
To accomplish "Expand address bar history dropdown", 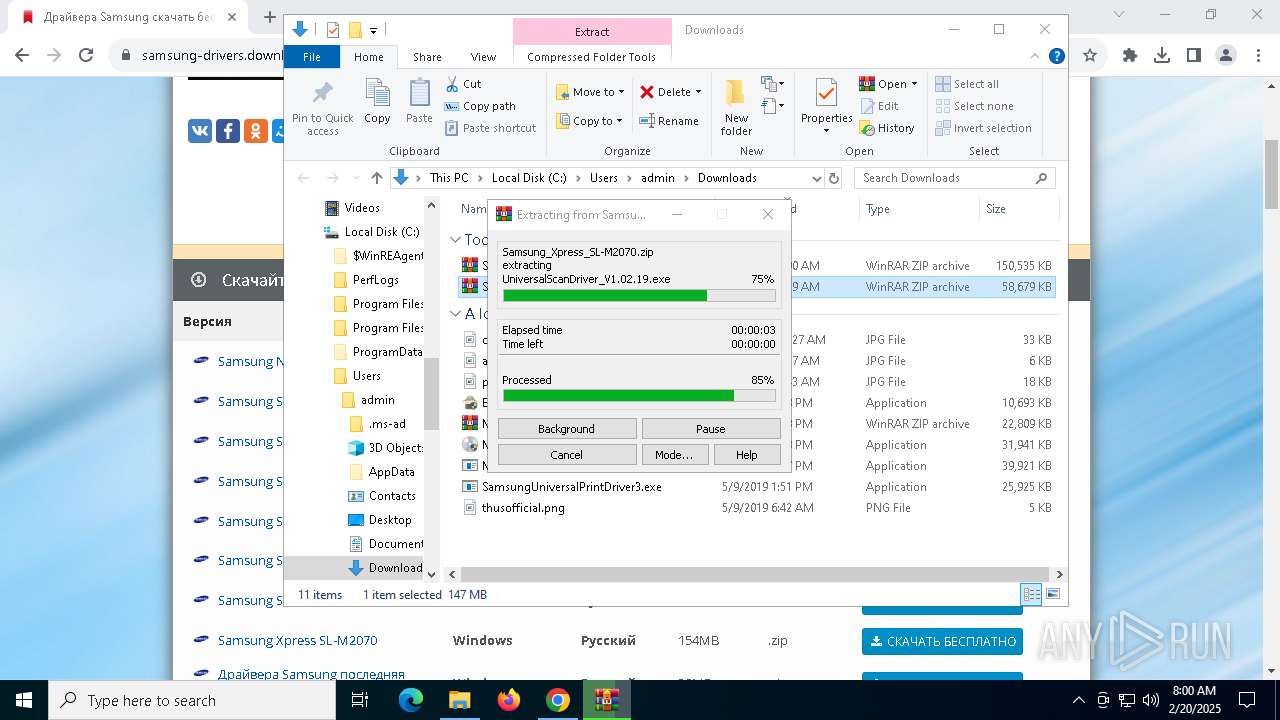I will [x=816, y=178].
